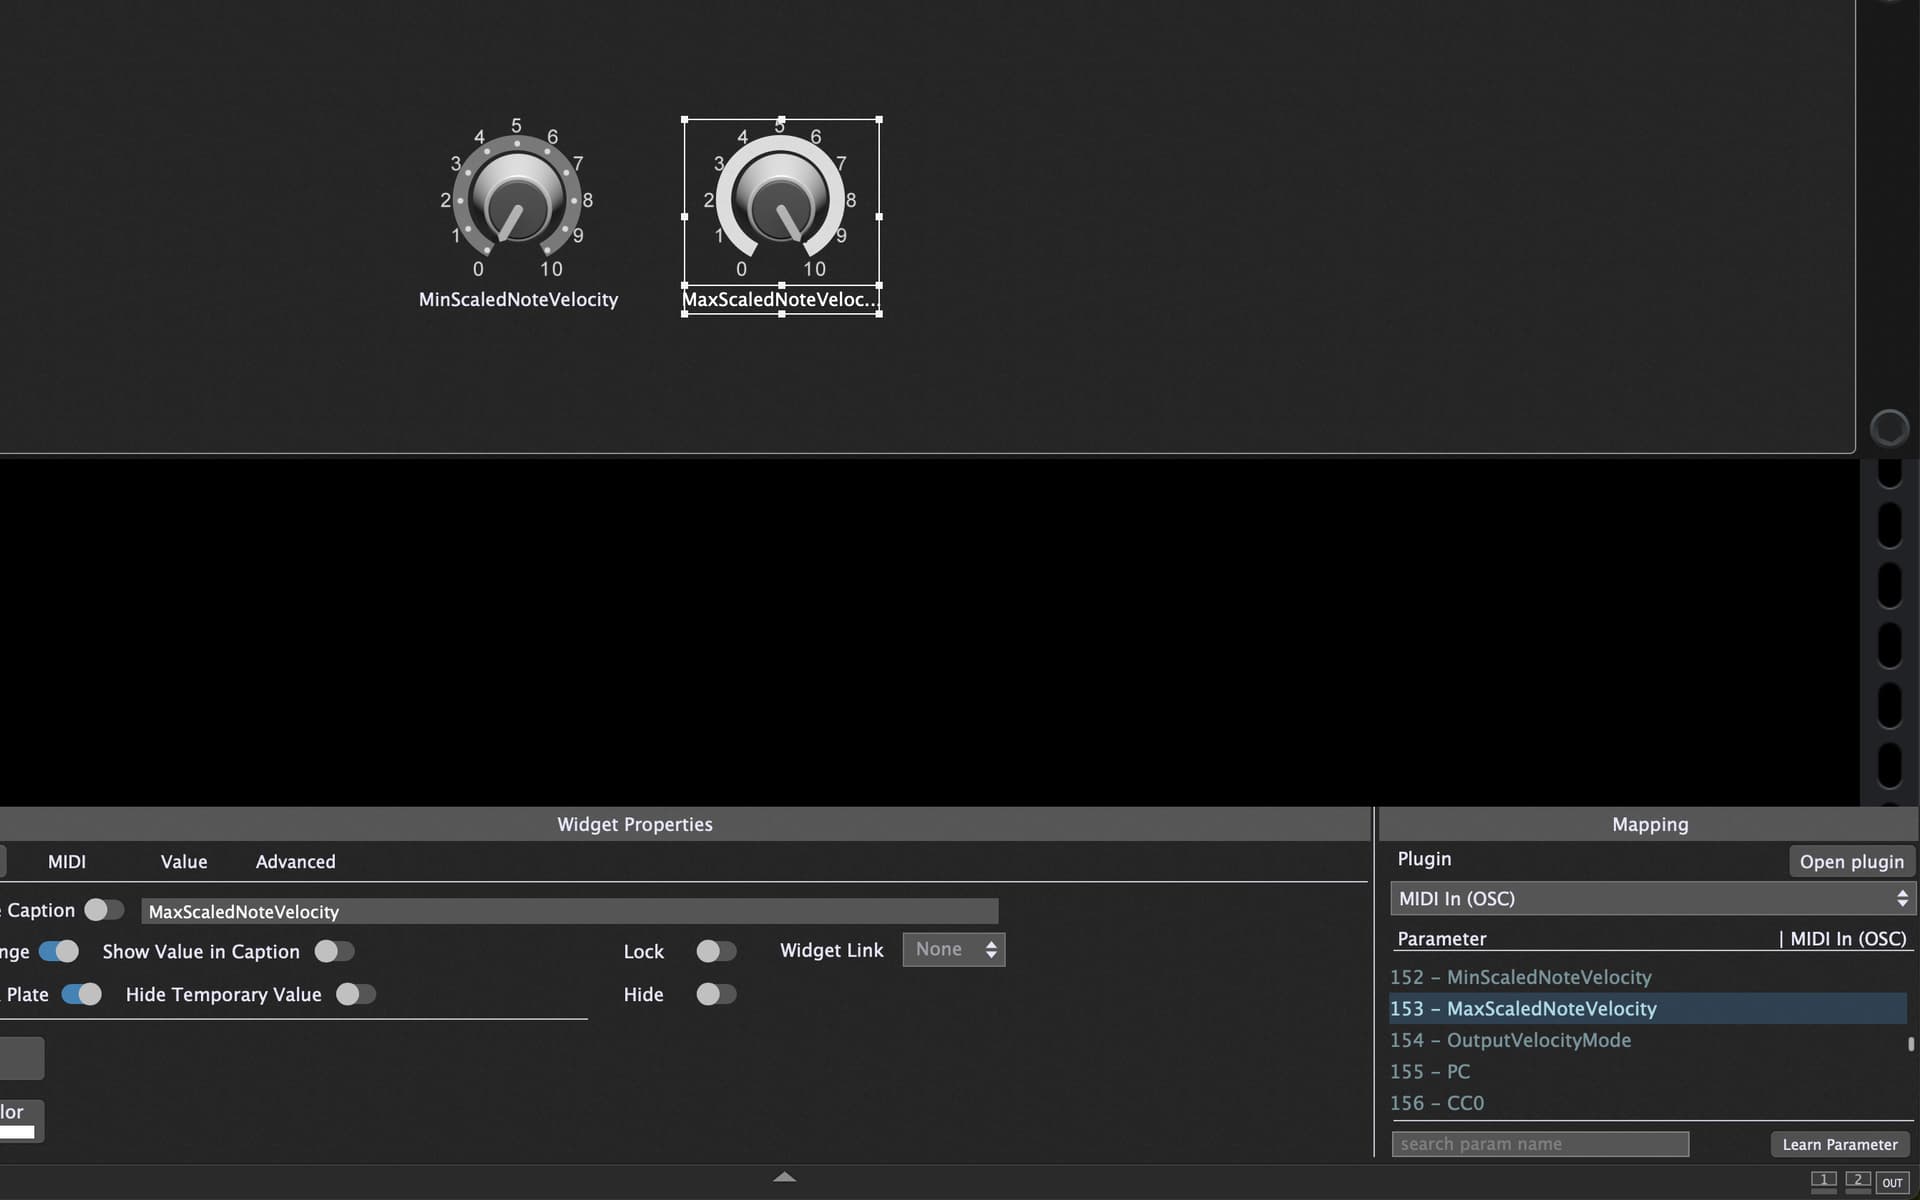Toggle the Hide switch

pyautogui.click(x=716, y=994)
